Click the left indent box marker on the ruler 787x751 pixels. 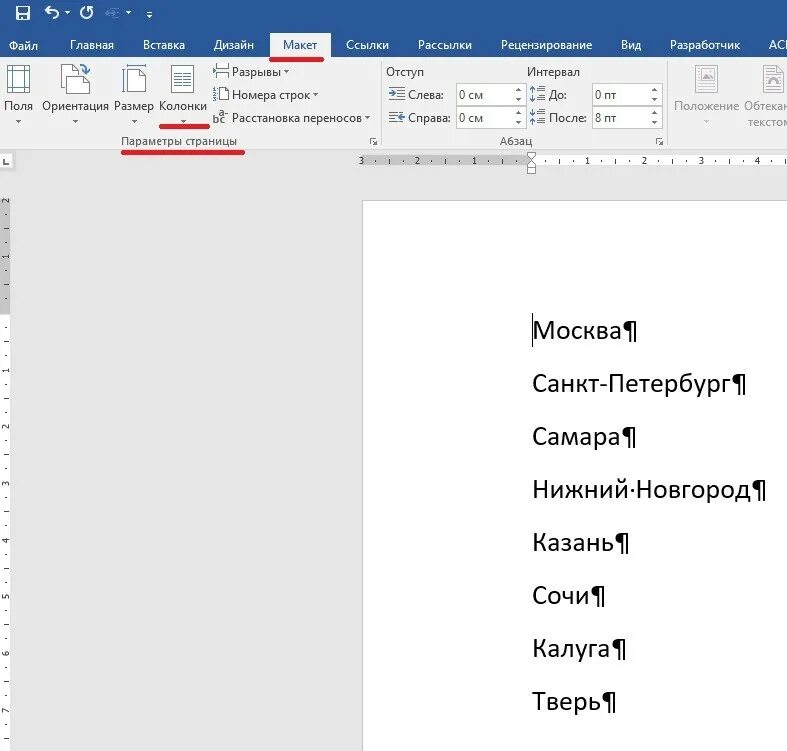pyautogui.click(x=531, y=170)
